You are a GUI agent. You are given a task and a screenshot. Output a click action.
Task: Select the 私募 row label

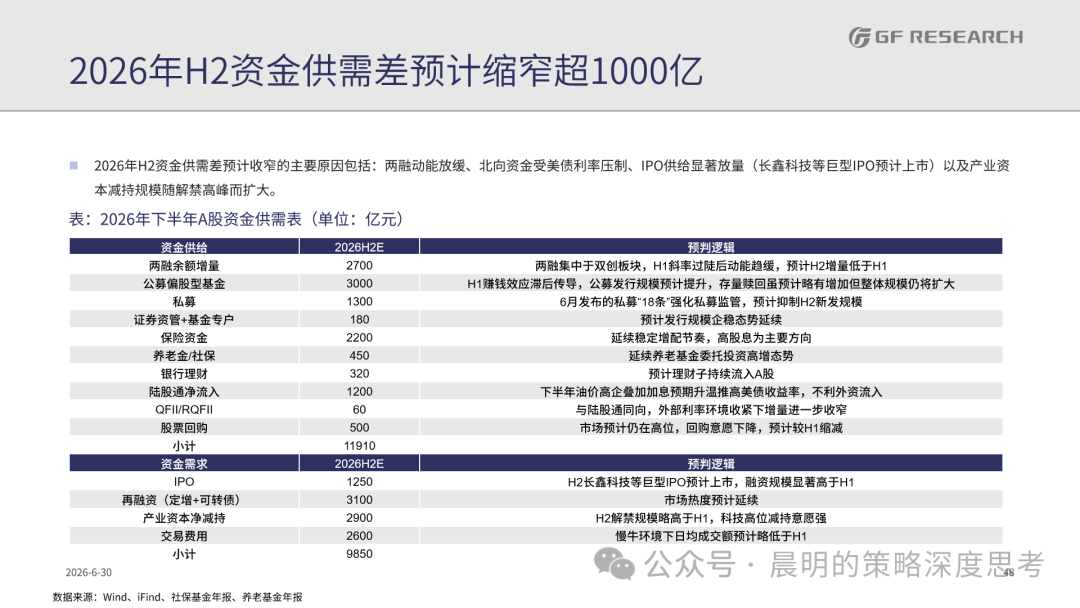(x=184, y=302)
